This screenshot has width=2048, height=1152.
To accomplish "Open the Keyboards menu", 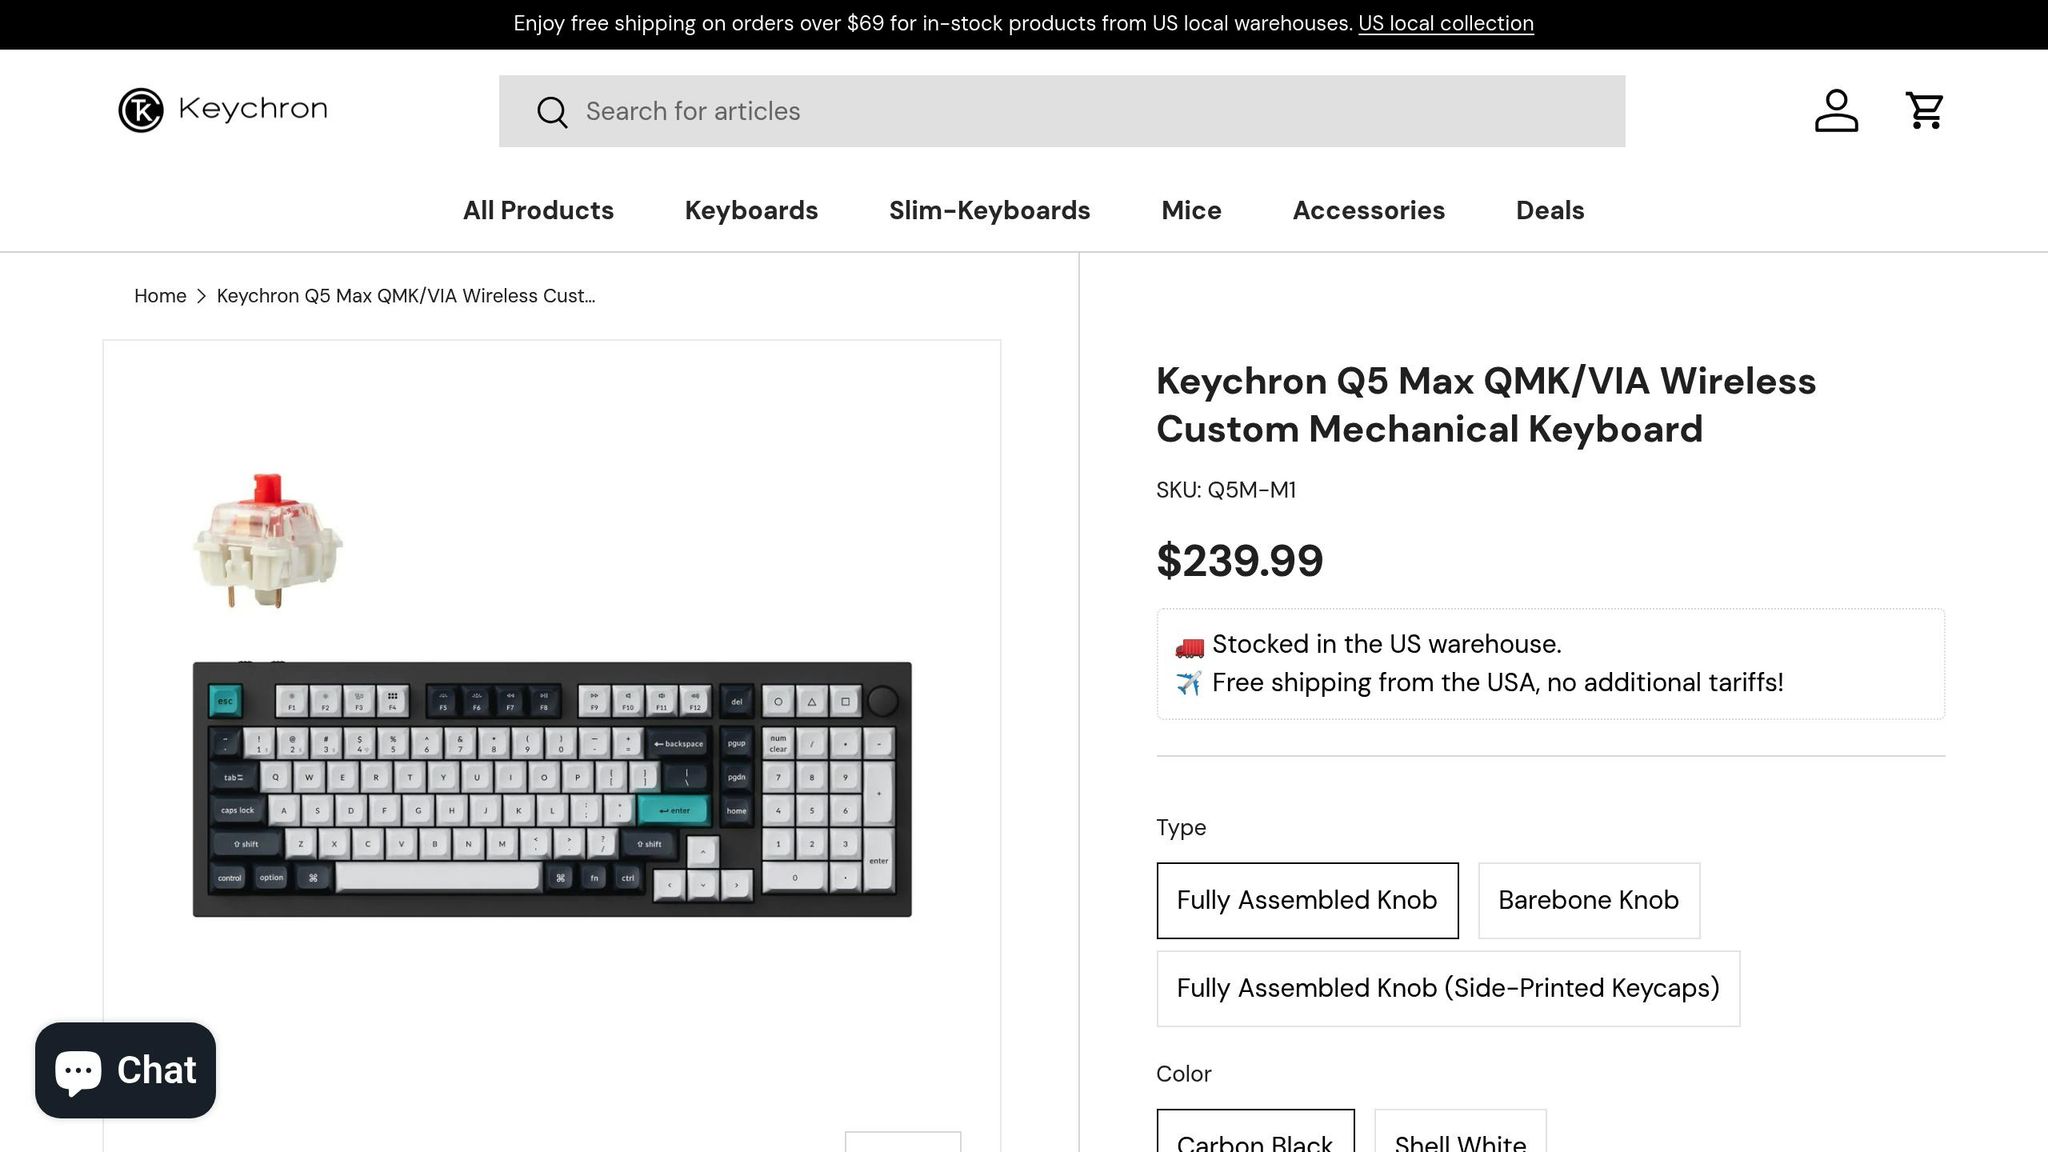I will pyautogui.click(x=751, y=210).
